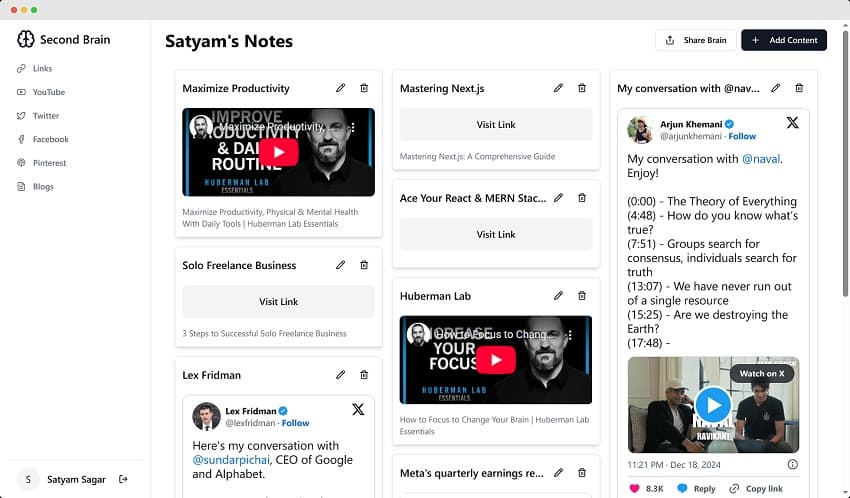
Task: Click the Second Brain logo icon
Action: [25, 39]
